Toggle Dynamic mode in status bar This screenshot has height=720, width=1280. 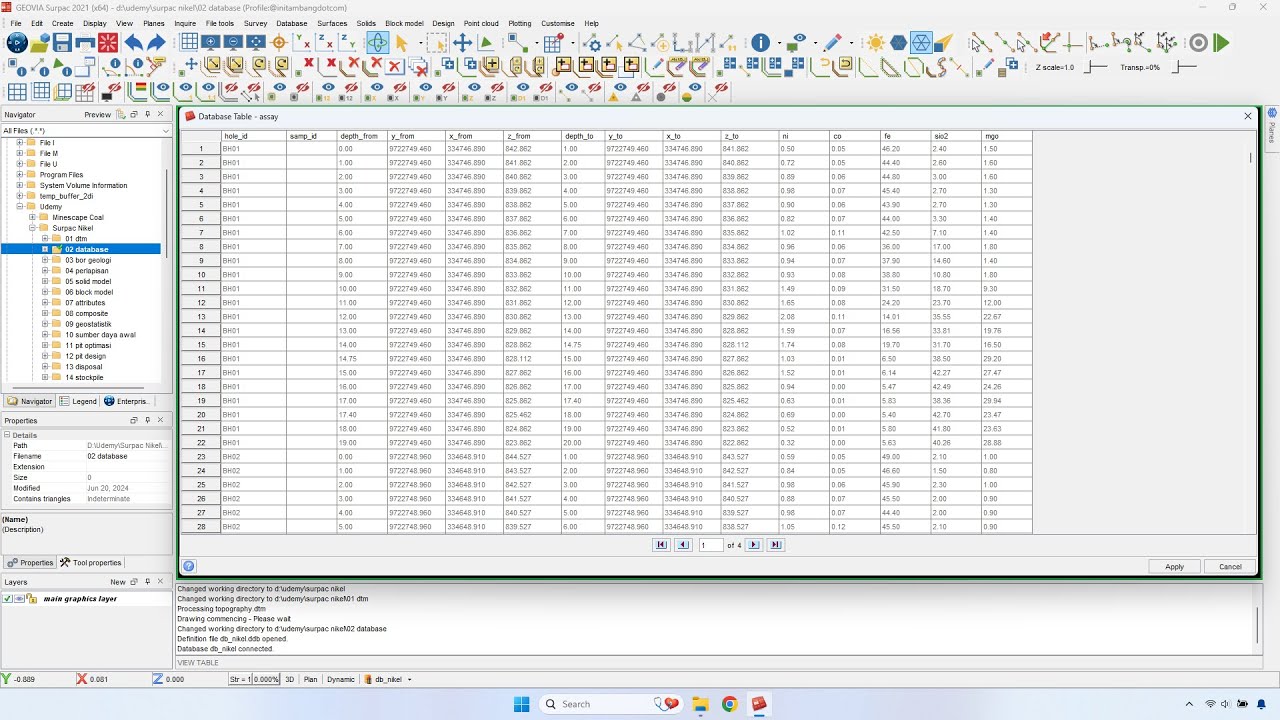(x=341, y=679)
